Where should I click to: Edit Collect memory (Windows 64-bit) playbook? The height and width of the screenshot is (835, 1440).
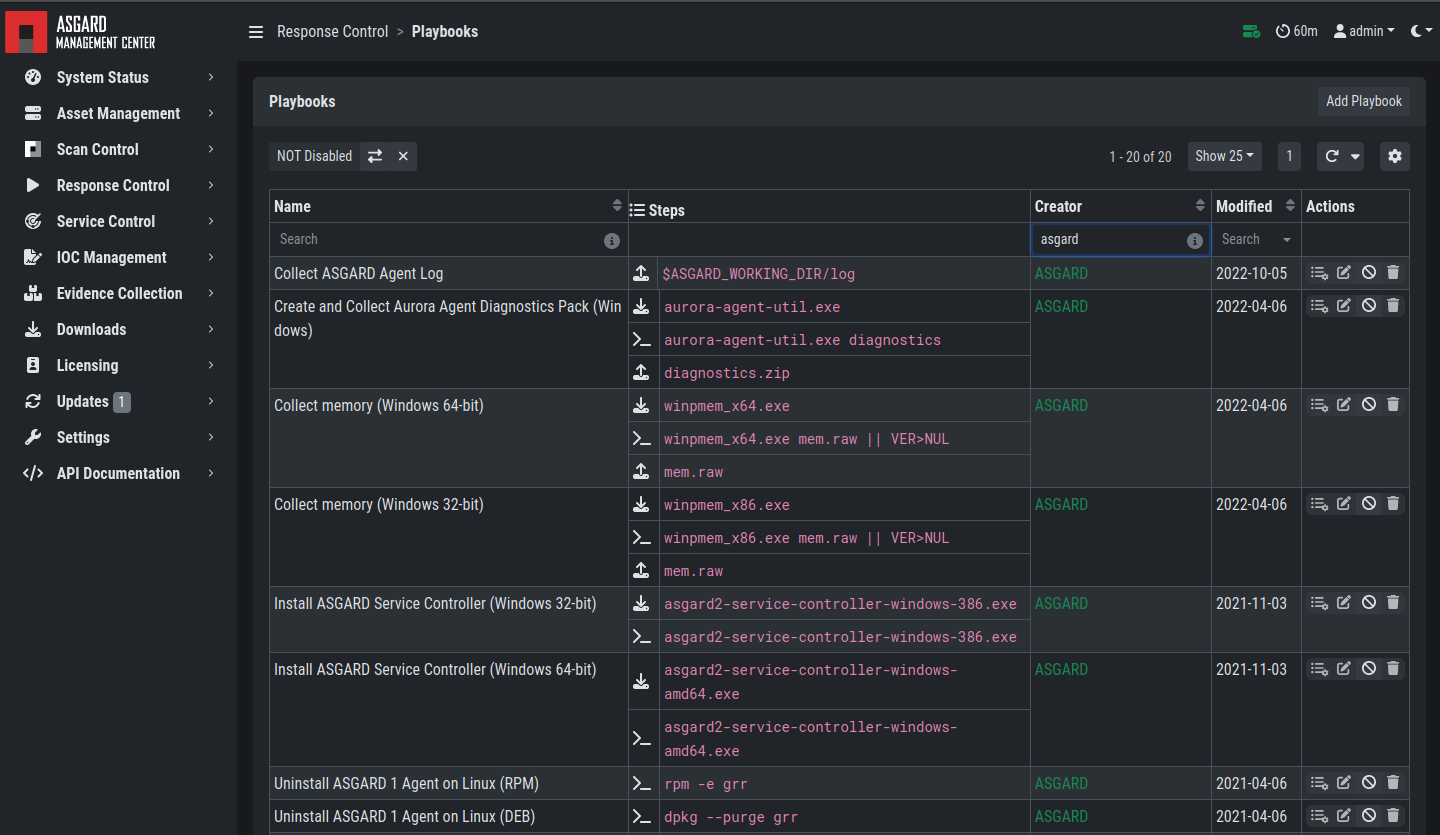pyautogui.click(x=1344, y=405)
